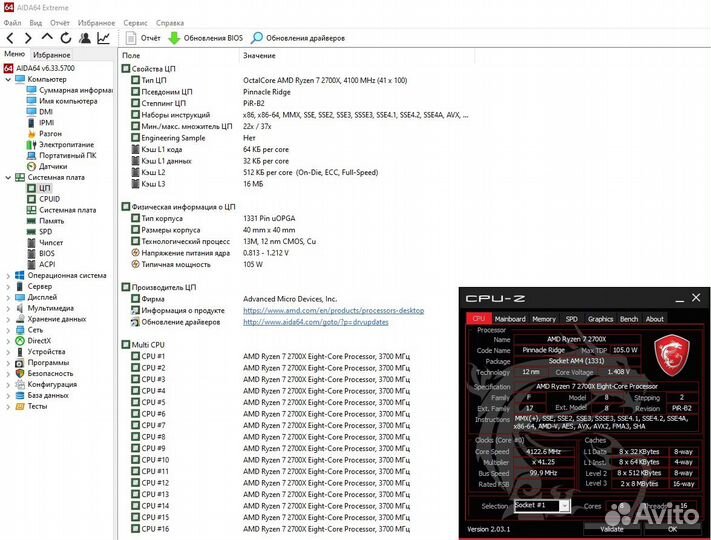Select Устройства tree item
This screenshot has height=540, width=711.
40,352
